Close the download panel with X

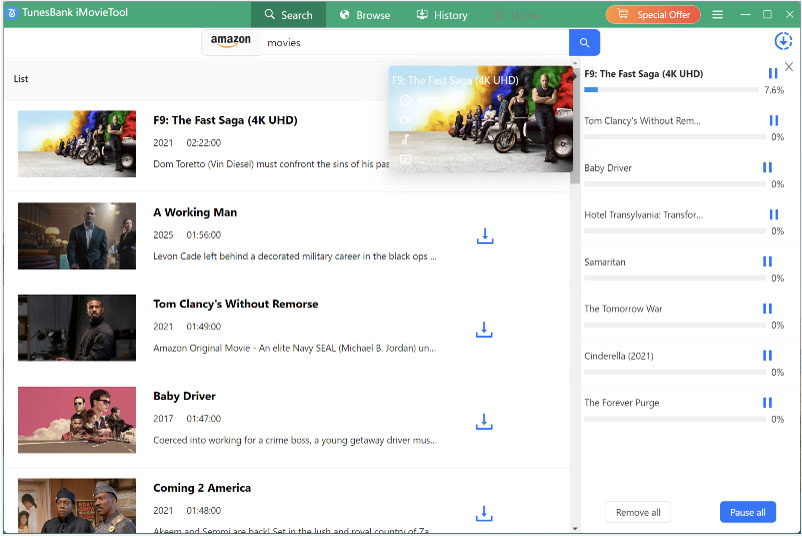coord(789,67)
